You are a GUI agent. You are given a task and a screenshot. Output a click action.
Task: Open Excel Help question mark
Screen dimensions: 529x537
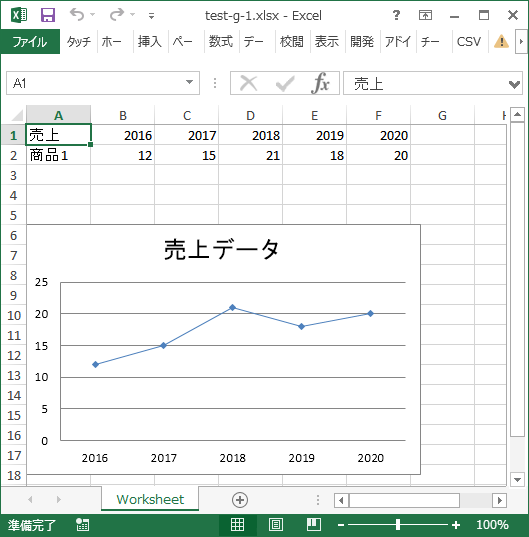click(x=396, y=15)
